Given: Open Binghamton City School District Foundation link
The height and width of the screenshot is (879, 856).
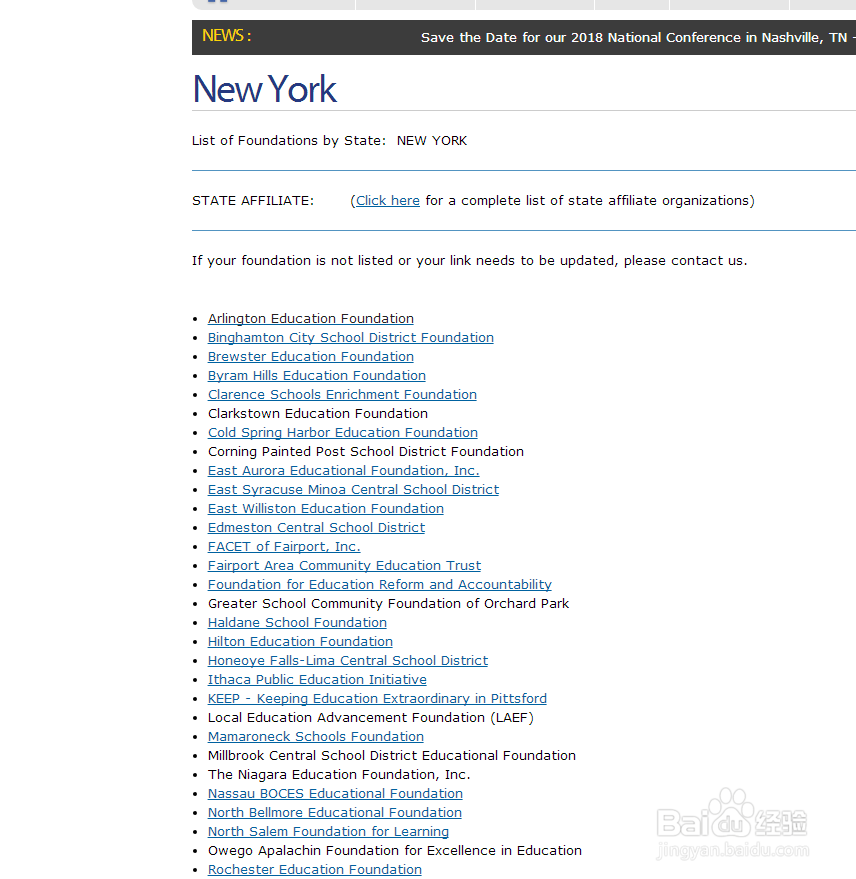Looking at the screenshot, I should click(350, 337).
